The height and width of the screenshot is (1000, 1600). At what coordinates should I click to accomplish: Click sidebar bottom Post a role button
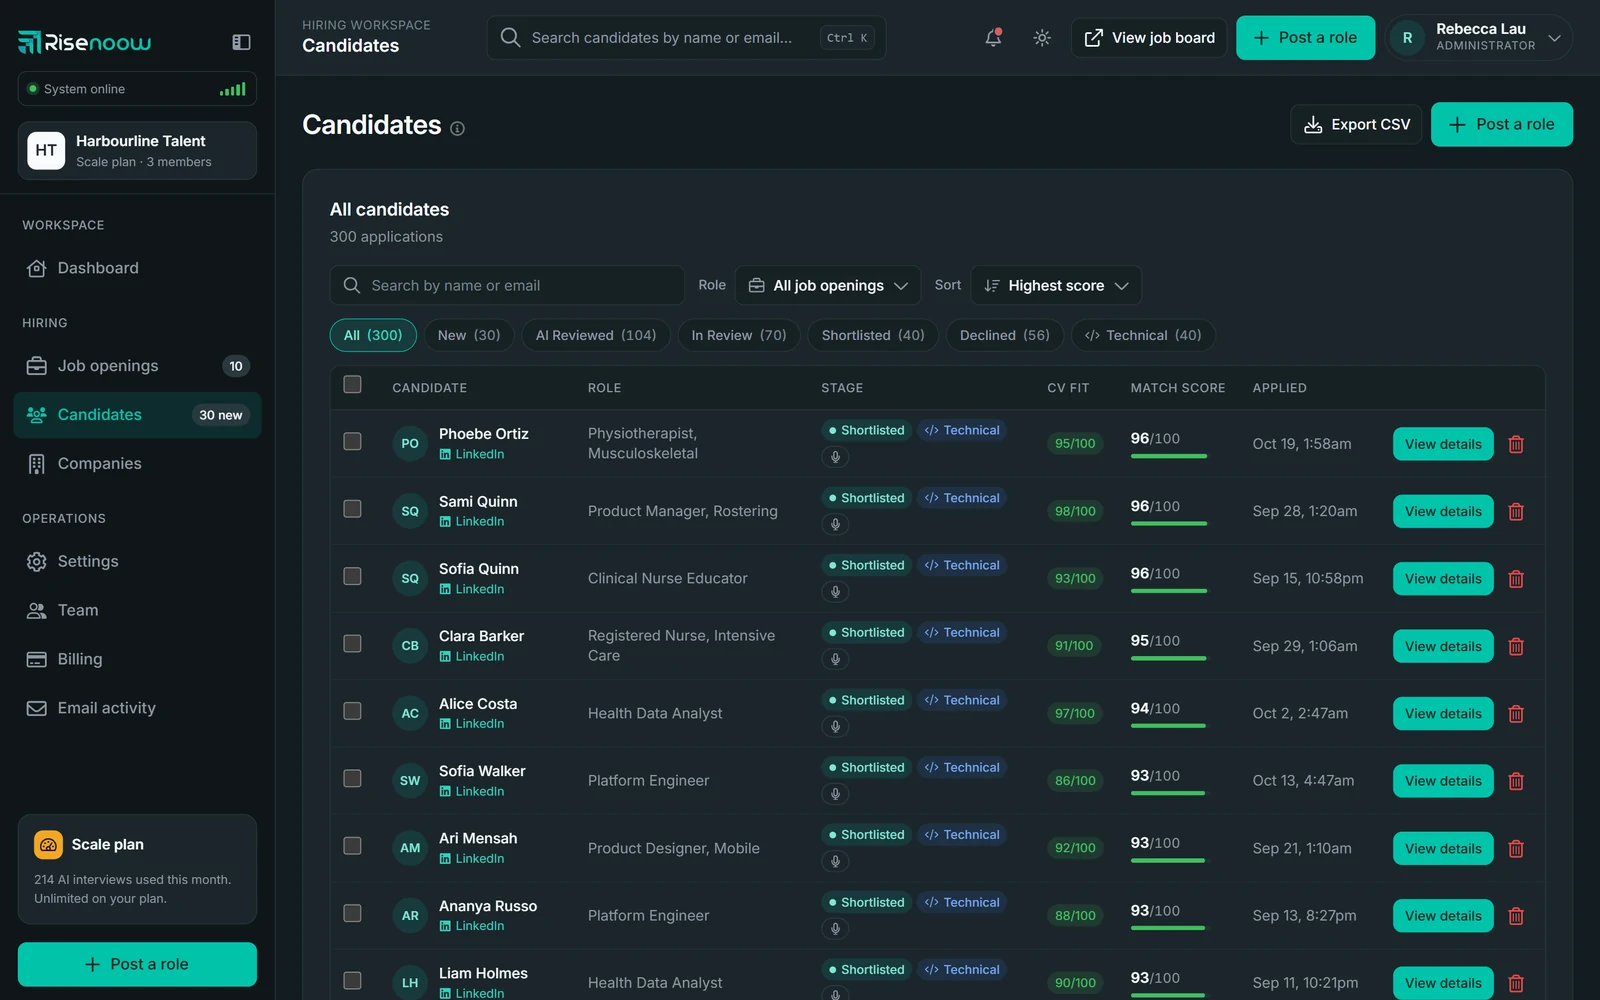tap(137, 964)
